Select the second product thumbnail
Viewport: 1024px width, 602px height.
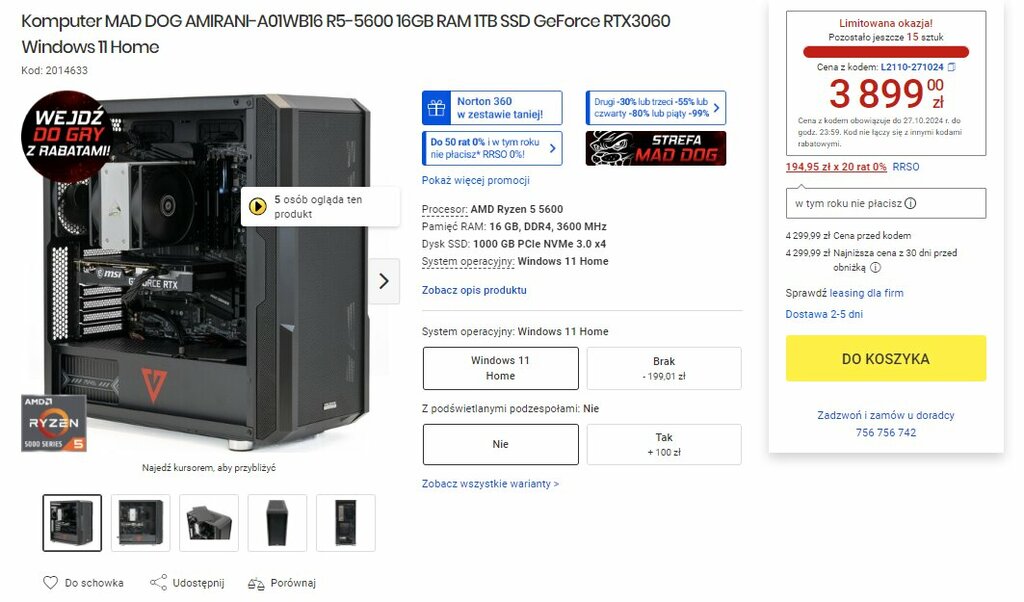[140, 523]
